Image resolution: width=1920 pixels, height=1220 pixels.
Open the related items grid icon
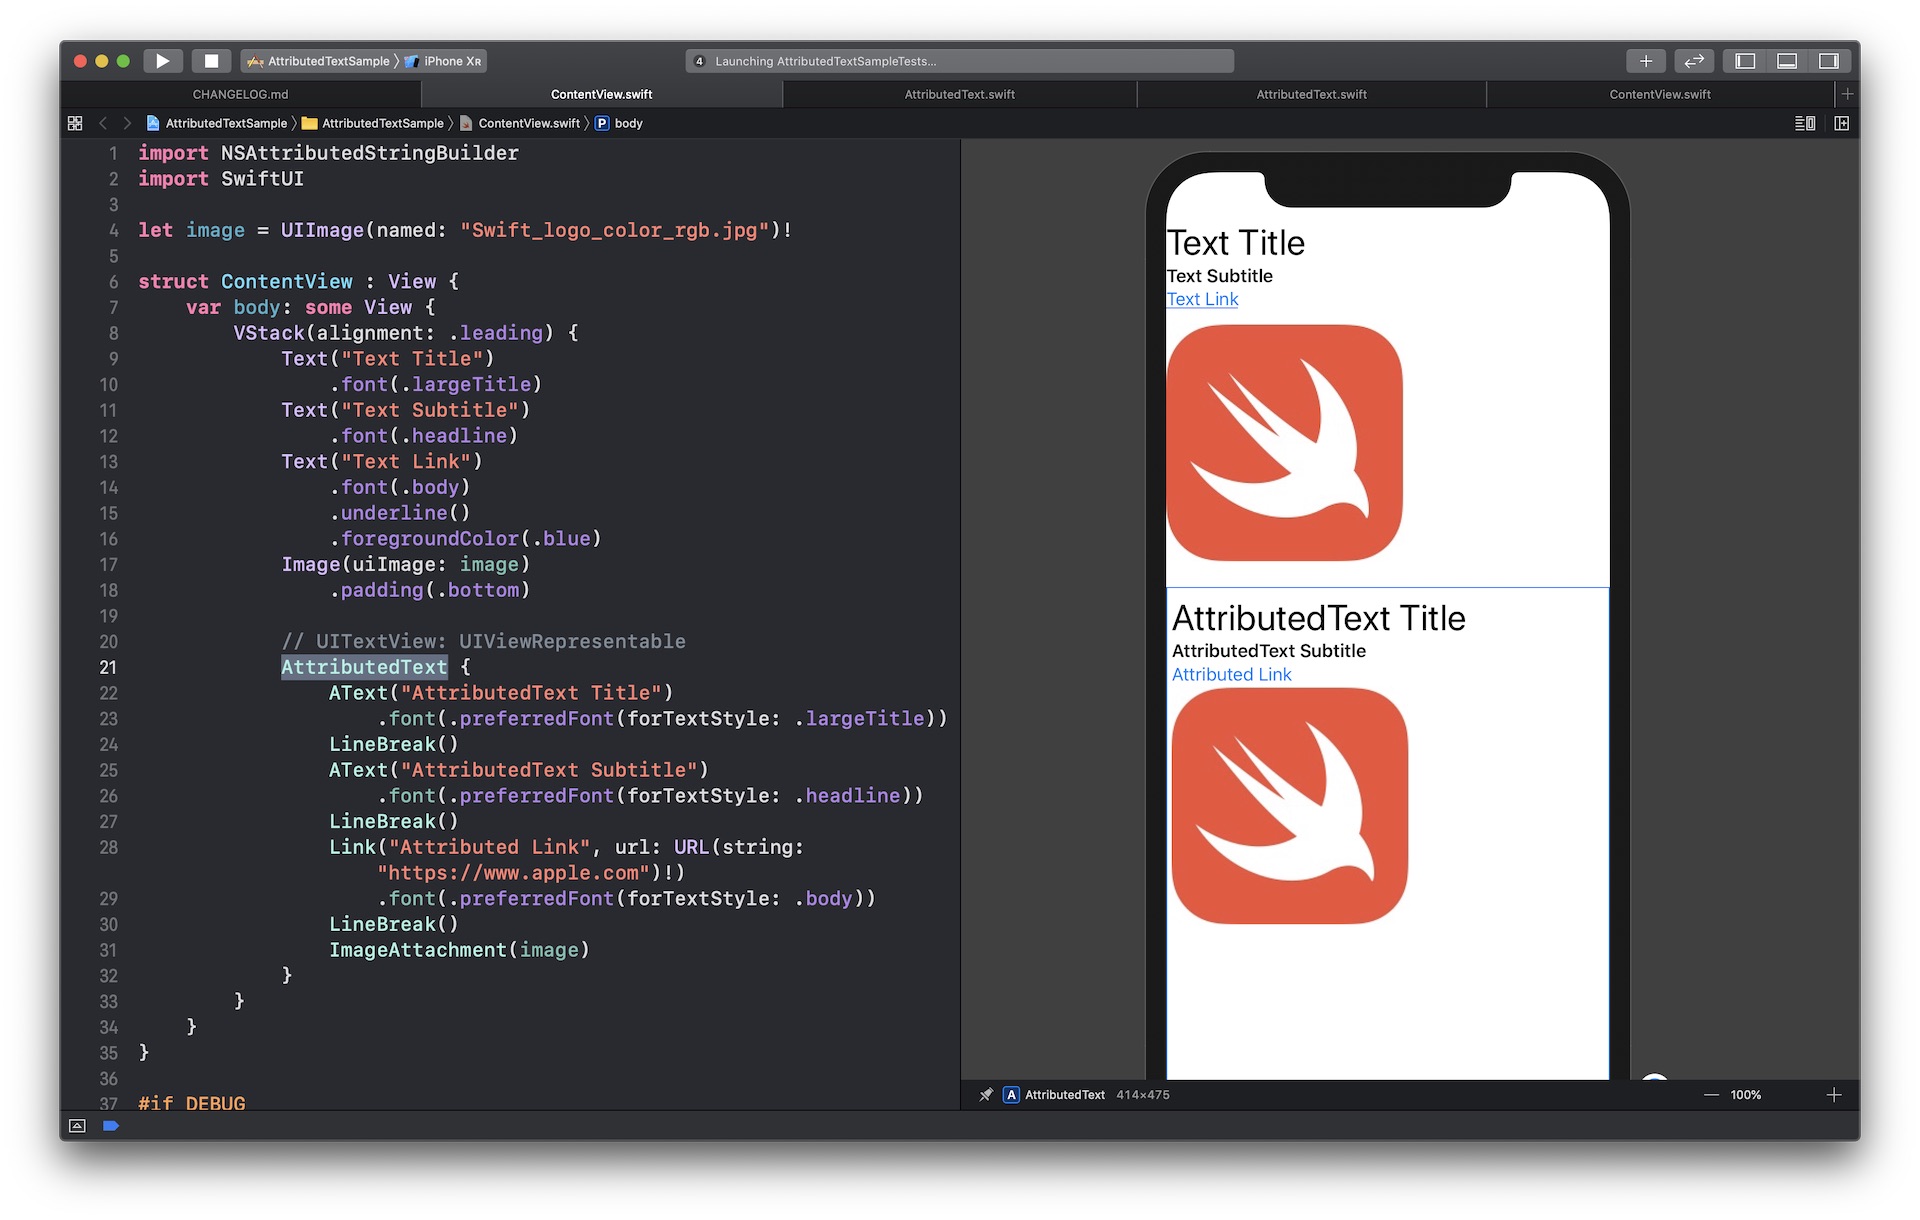coord(75,123)
